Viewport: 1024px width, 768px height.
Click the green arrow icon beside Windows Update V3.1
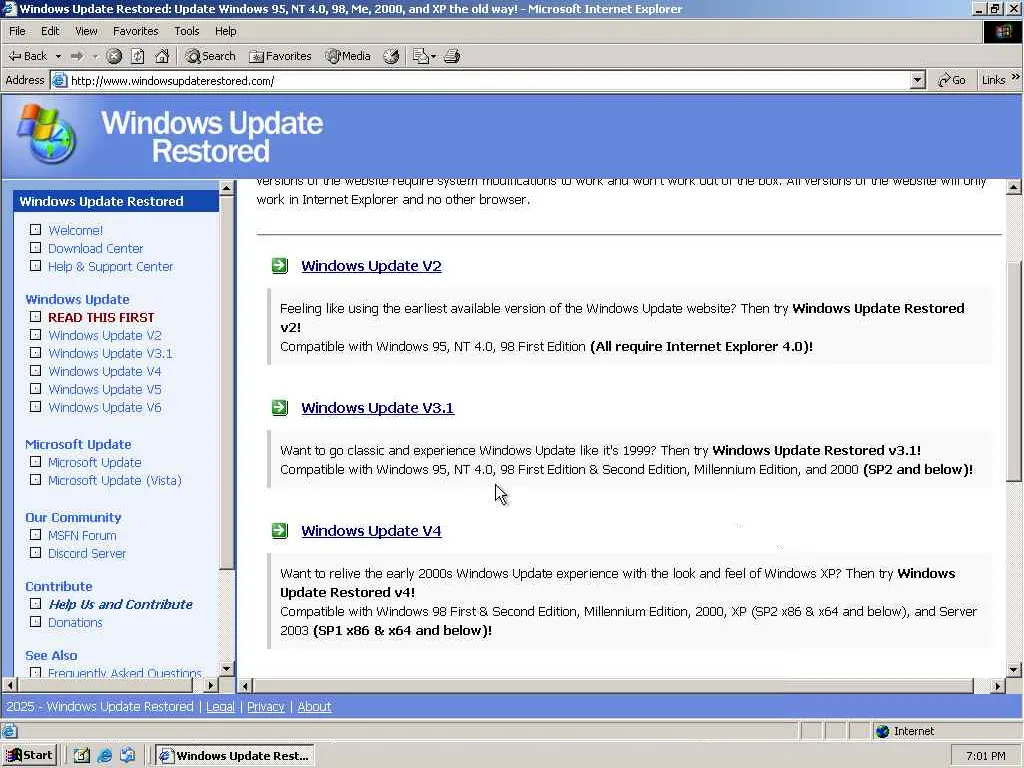(280, 408)
